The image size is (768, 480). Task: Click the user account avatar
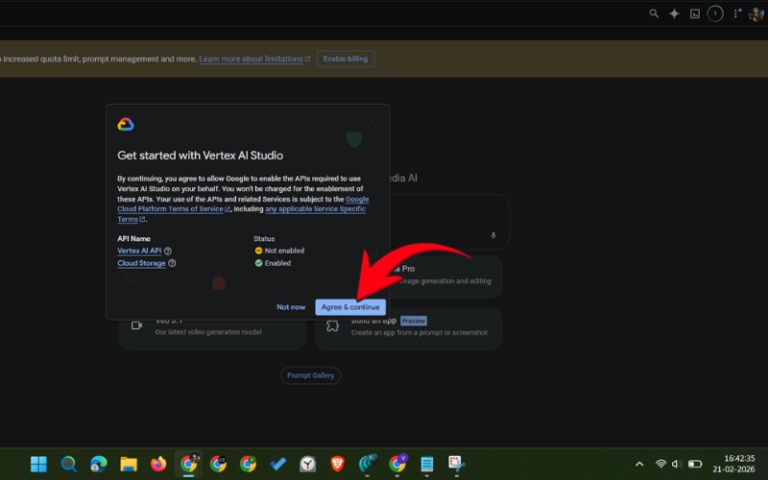pyautogui.click(x=756, y=14)
